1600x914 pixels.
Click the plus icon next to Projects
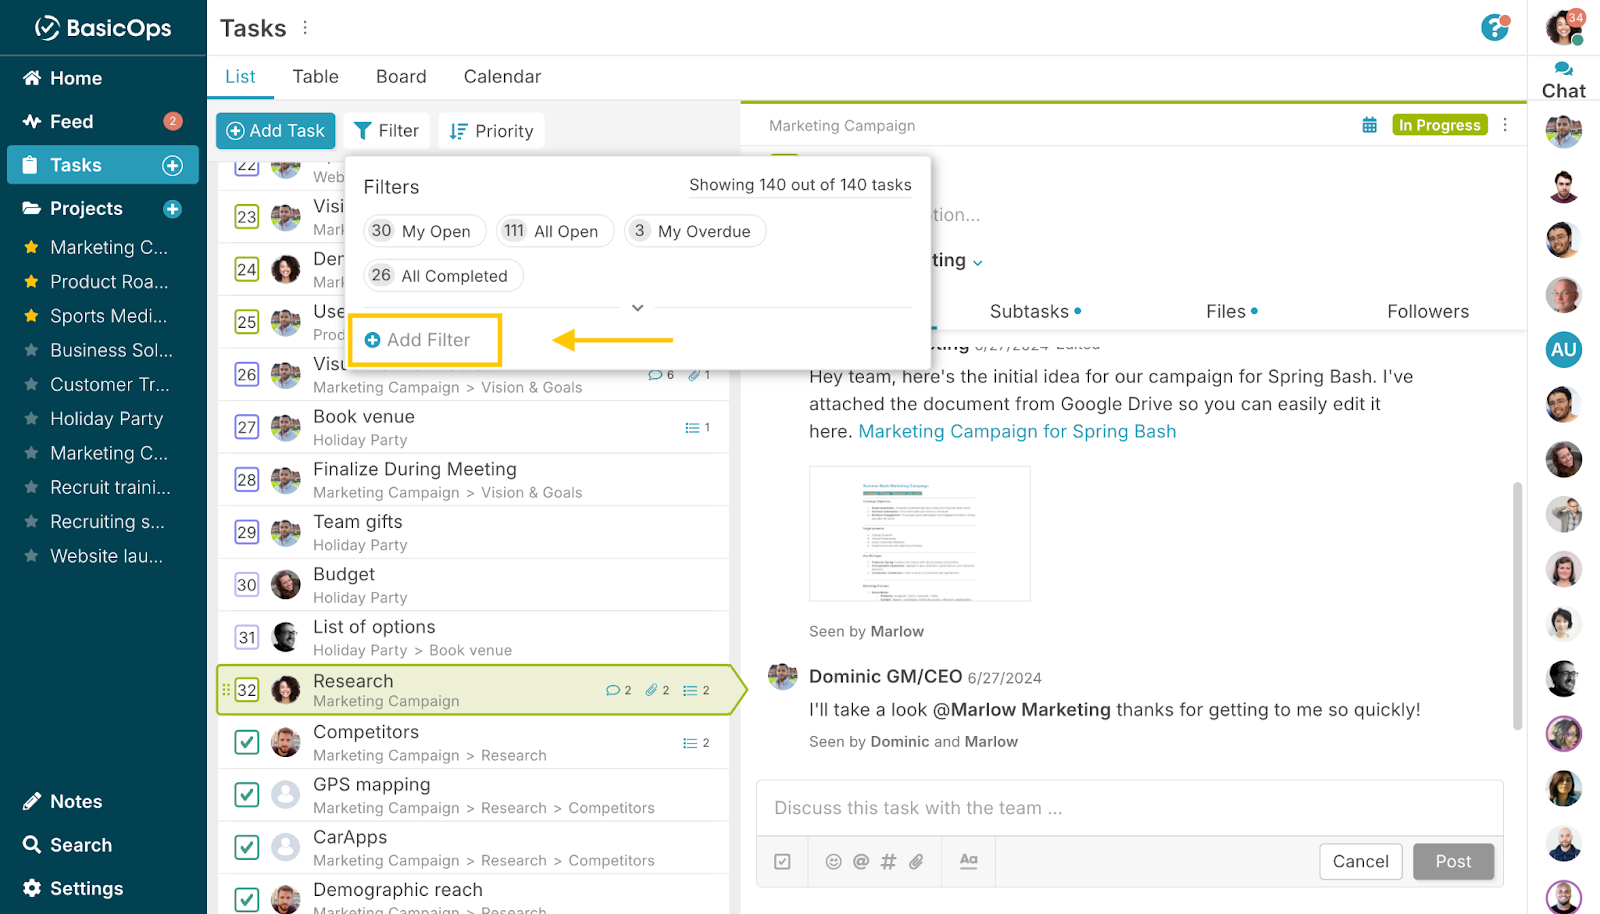click(172, 208)
